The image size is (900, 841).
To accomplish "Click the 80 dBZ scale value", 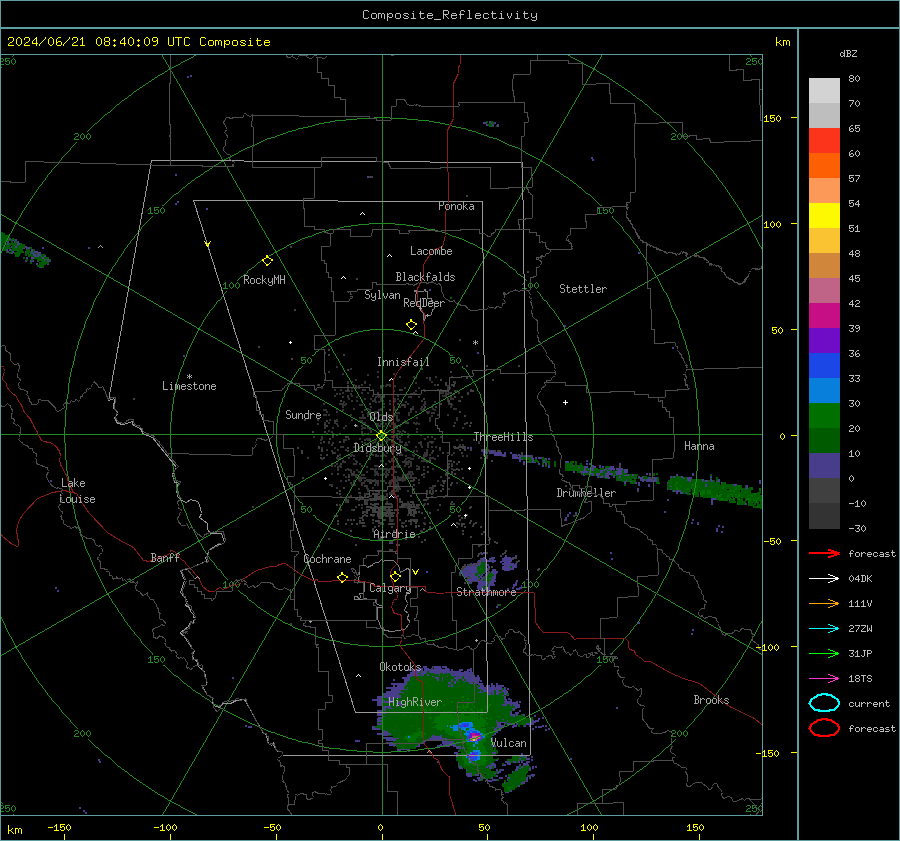I will 854,79.
